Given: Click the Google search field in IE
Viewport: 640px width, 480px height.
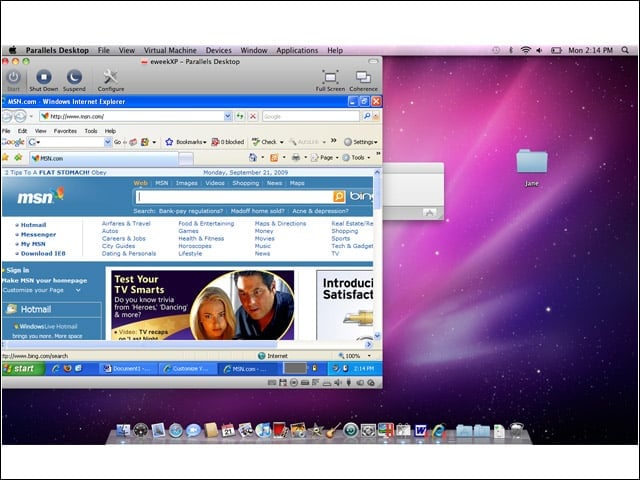Looking at the screenshot, I should [x=311, y=116].
